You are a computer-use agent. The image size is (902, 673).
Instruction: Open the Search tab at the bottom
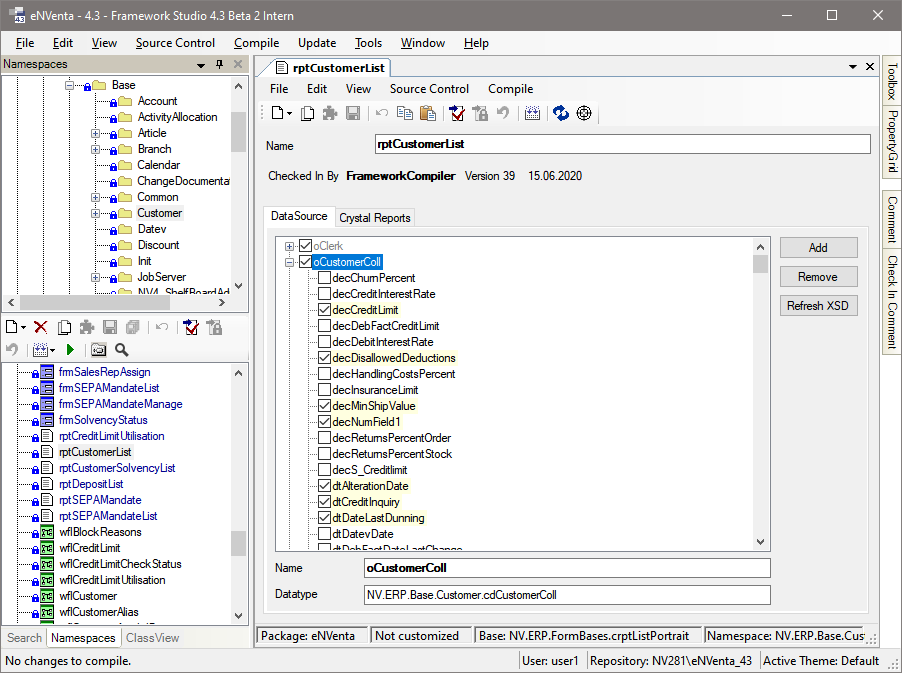(24, 638)
